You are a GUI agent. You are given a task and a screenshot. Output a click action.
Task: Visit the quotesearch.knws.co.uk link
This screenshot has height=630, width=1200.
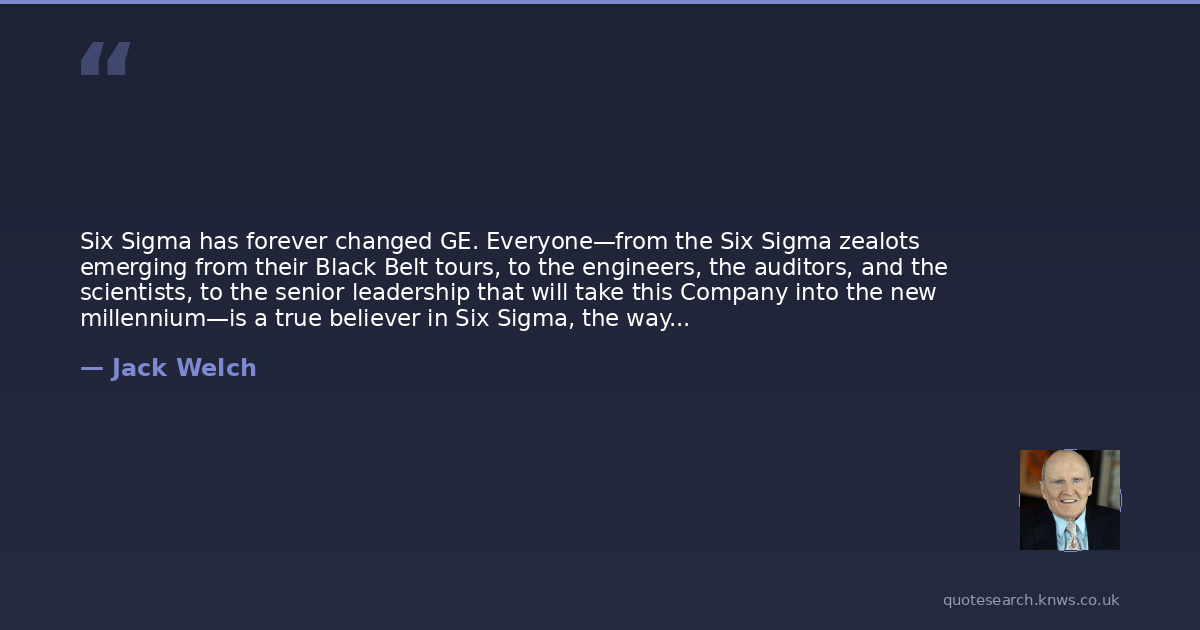point(1030,600)
